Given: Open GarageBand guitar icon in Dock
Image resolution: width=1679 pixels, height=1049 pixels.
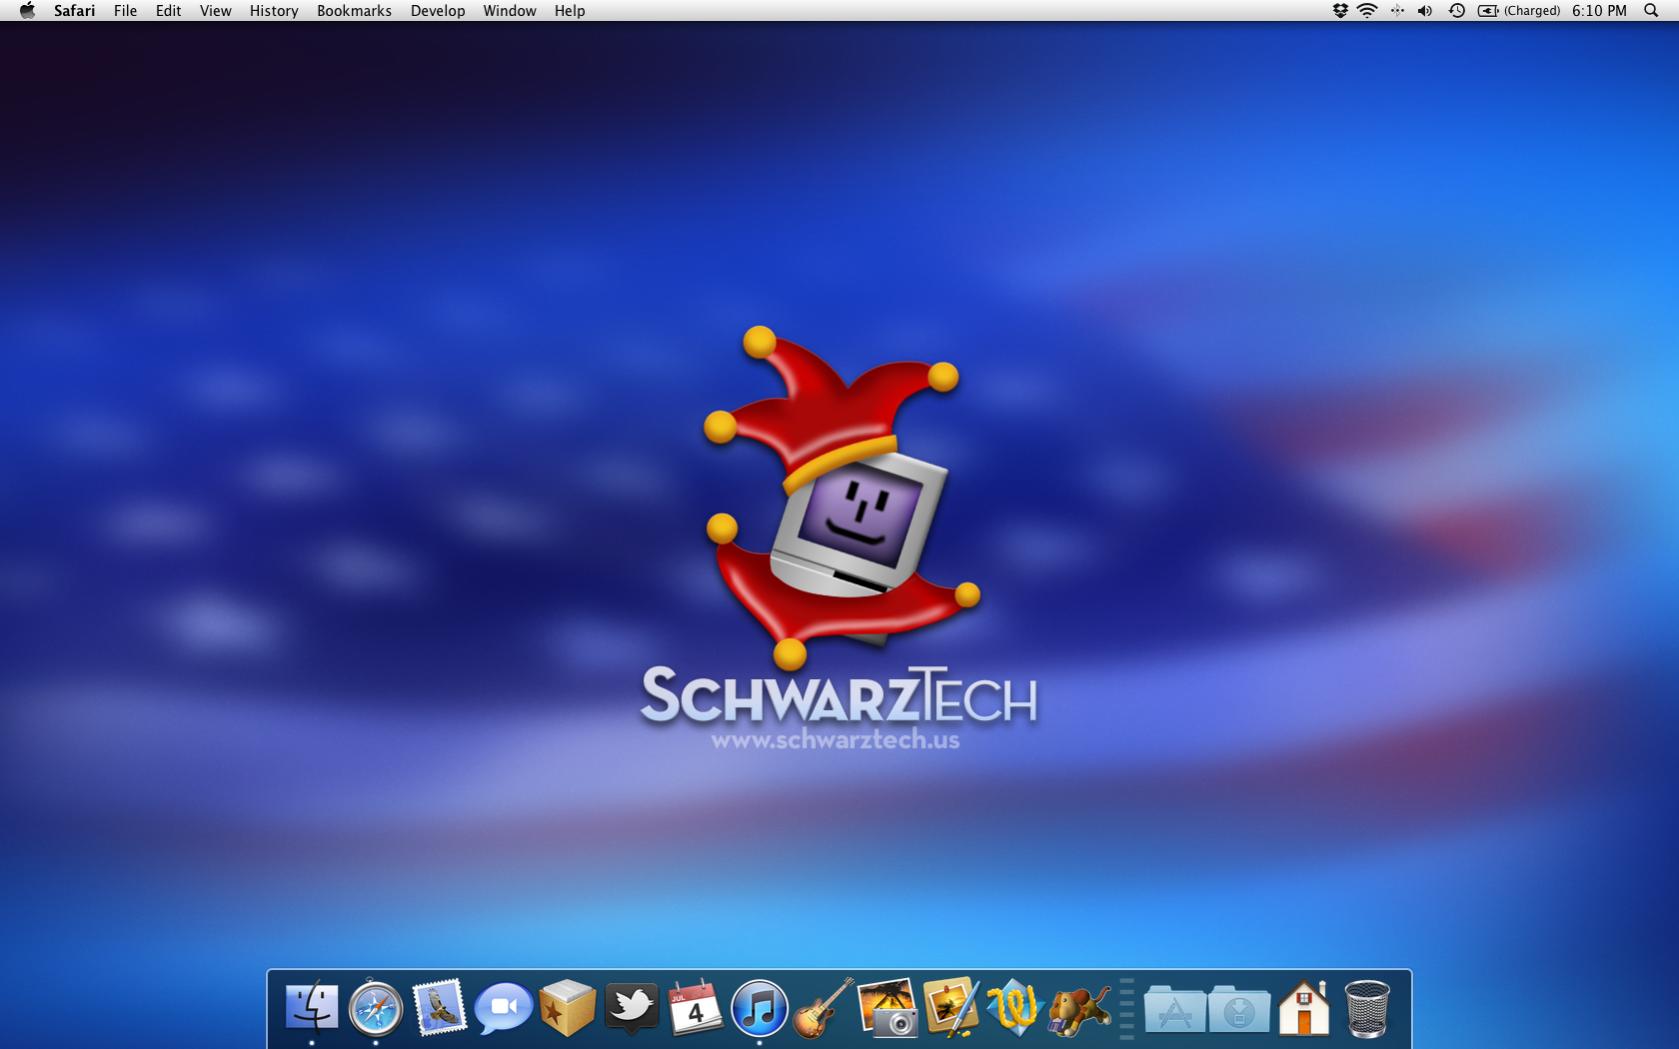Looking at the screenshot, I should click(824, 1008).
